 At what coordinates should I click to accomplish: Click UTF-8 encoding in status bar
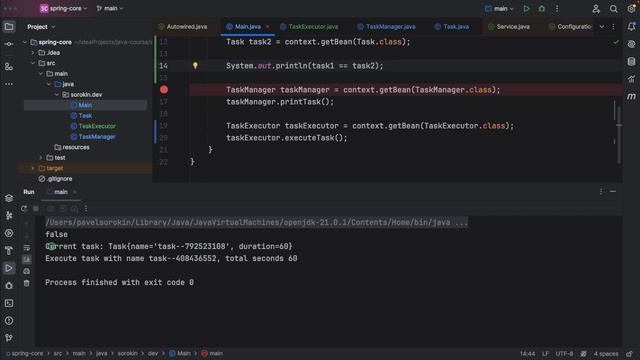(x=564, y=353)
